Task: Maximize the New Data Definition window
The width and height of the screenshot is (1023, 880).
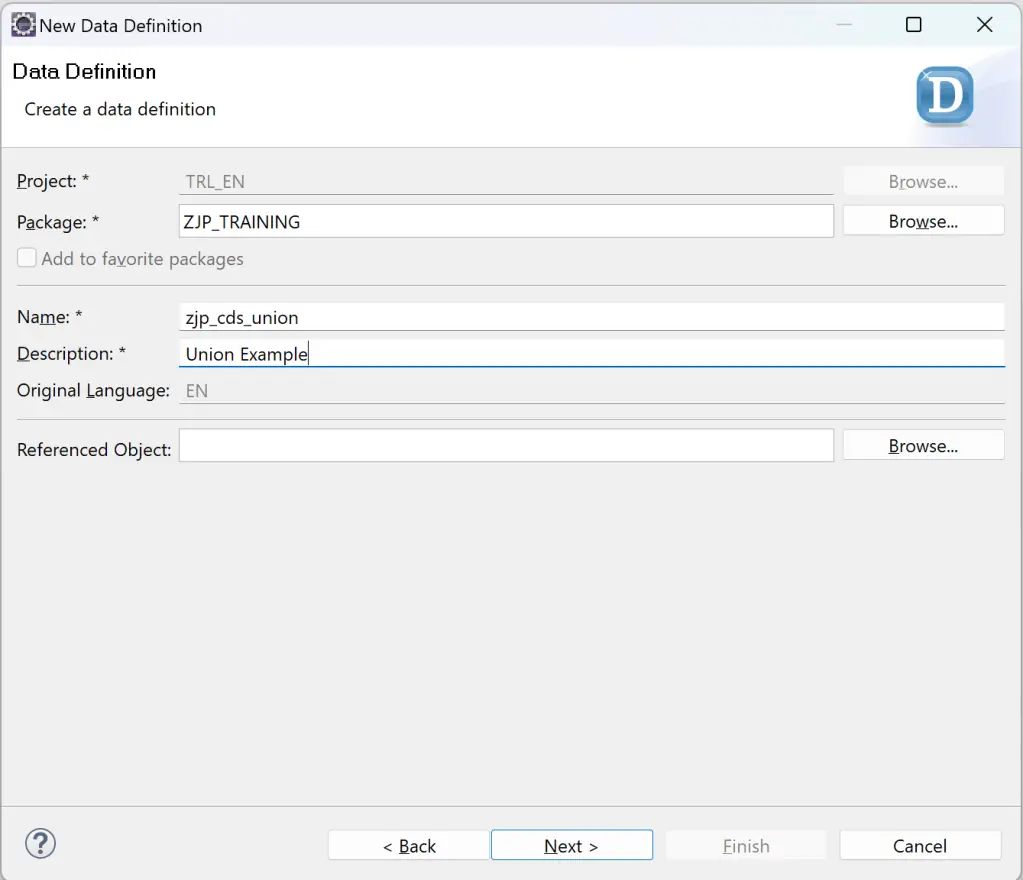Action: (x=913, y=25)
